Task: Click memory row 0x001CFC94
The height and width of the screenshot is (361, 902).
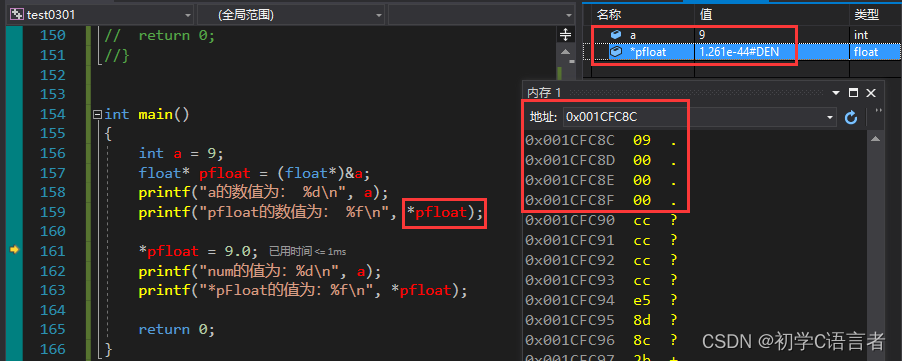Action: click(x=601, y=300)
